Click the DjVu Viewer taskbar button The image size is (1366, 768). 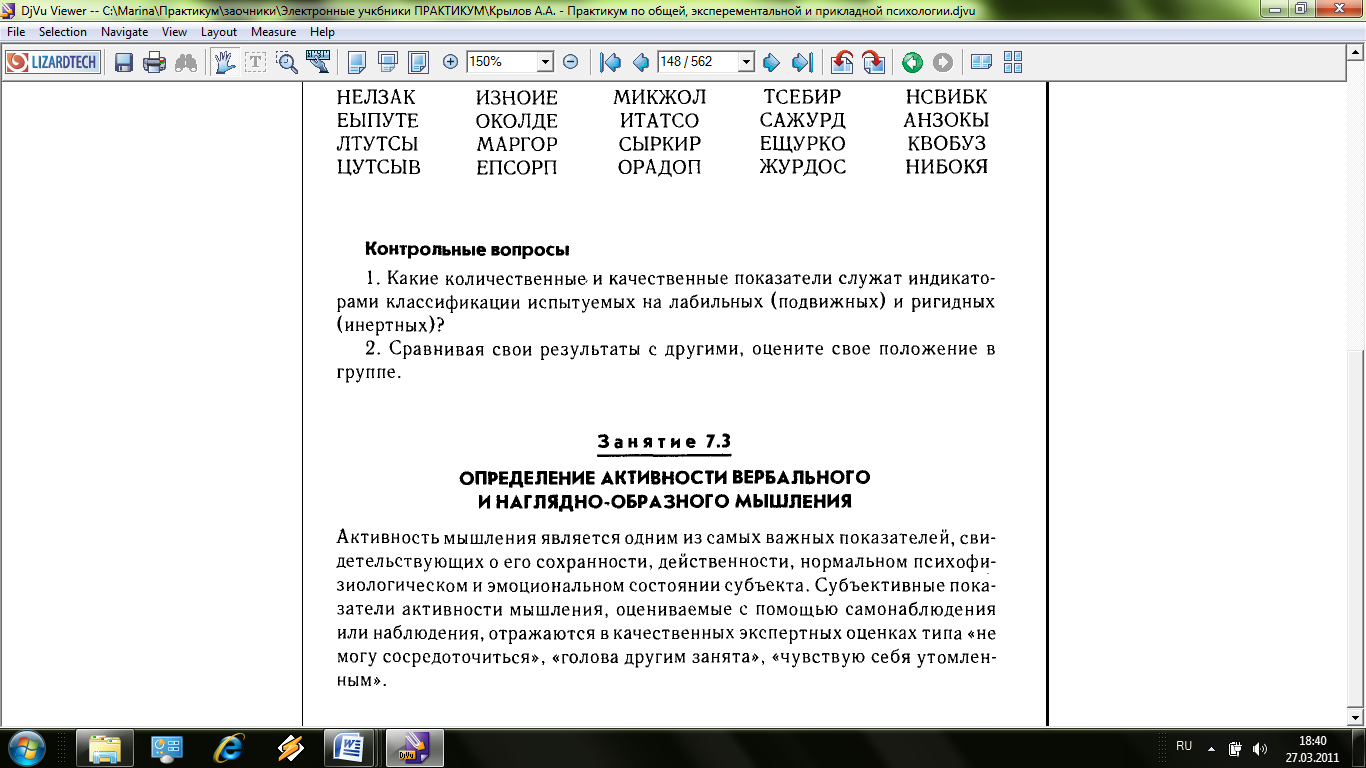(414, 748)
